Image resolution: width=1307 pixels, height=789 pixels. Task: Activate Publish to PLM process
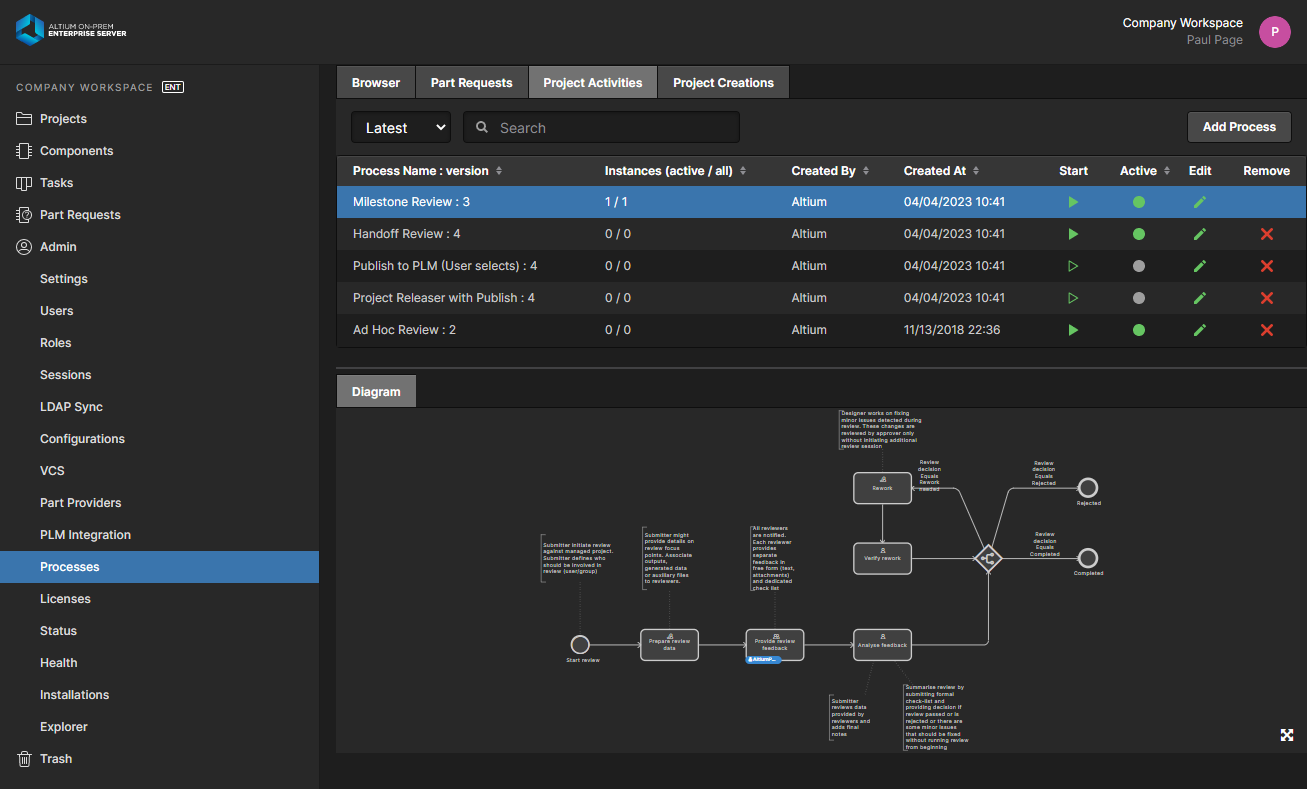click(x=1138, y=266)
